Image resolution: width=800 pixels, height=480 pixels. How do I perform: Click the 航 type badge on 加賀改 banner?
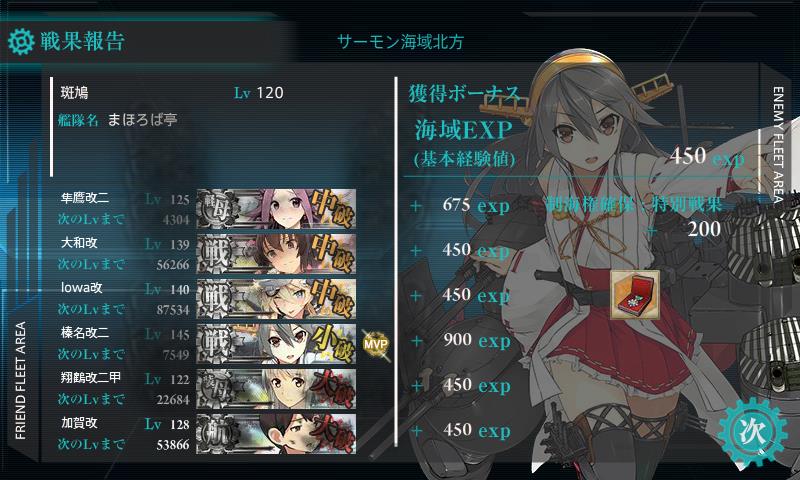(x=216, y=434)
